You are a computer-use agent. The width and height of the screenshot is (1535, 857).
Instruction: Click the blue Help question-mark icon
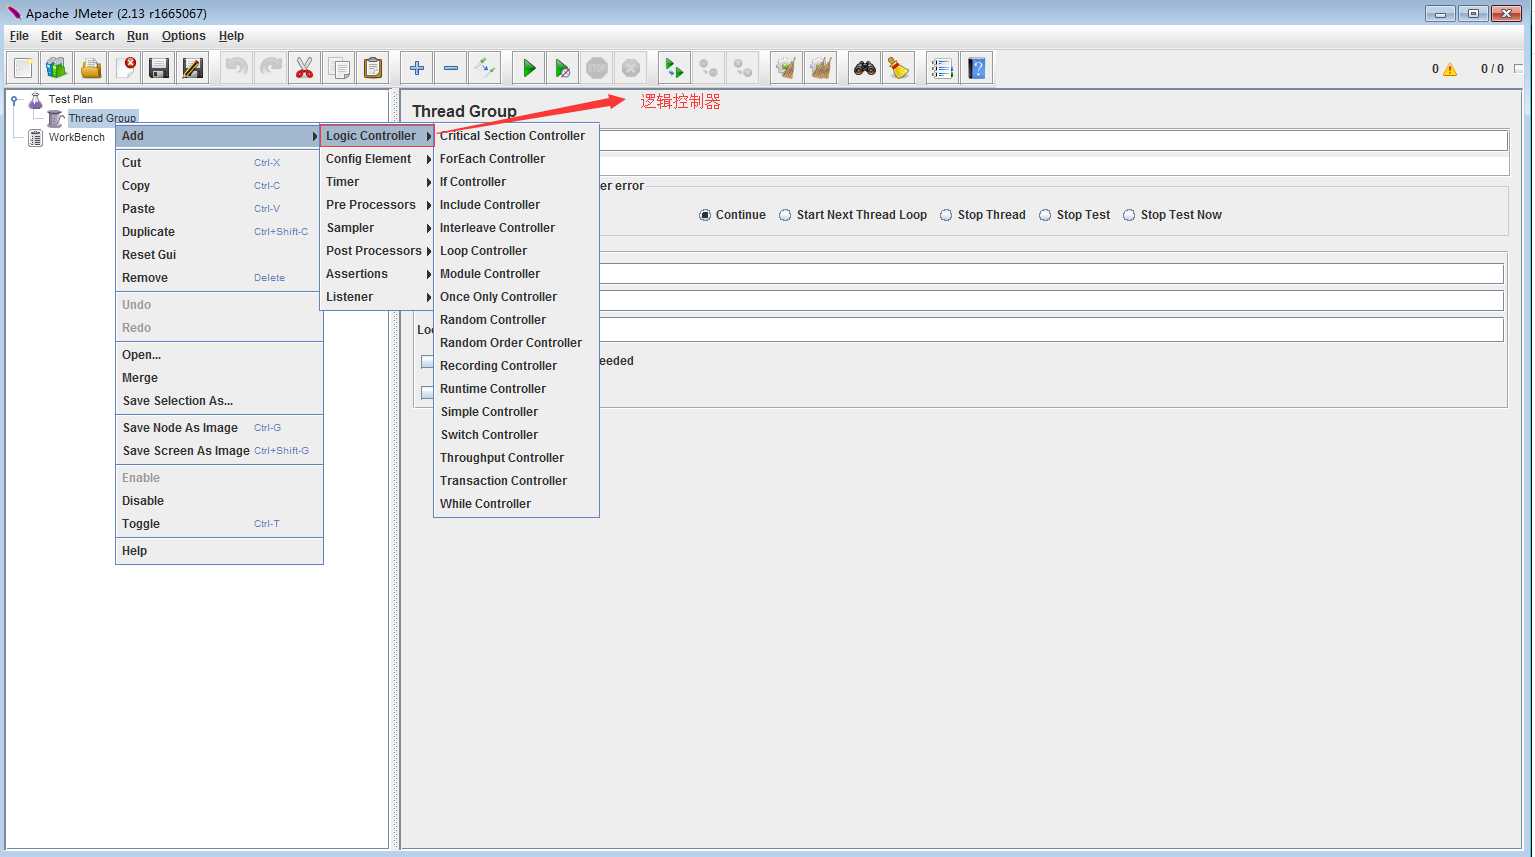(977, 68)
